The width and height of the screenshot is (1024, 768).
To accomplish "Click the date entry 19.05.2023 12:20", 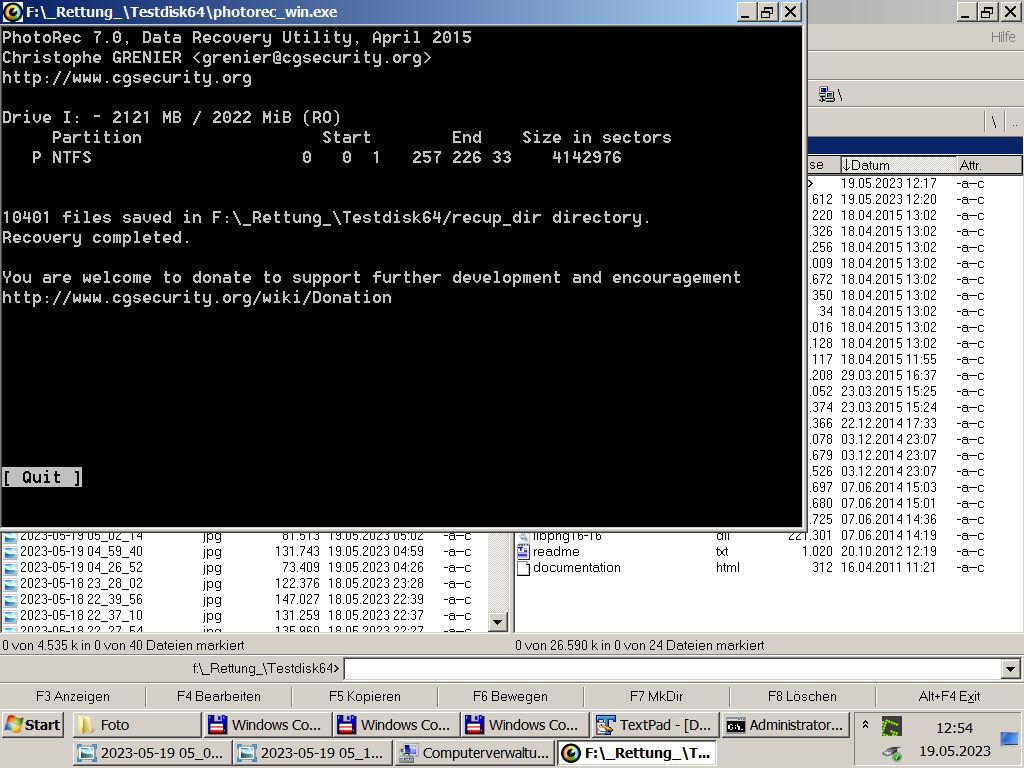I will coord(888,199).
